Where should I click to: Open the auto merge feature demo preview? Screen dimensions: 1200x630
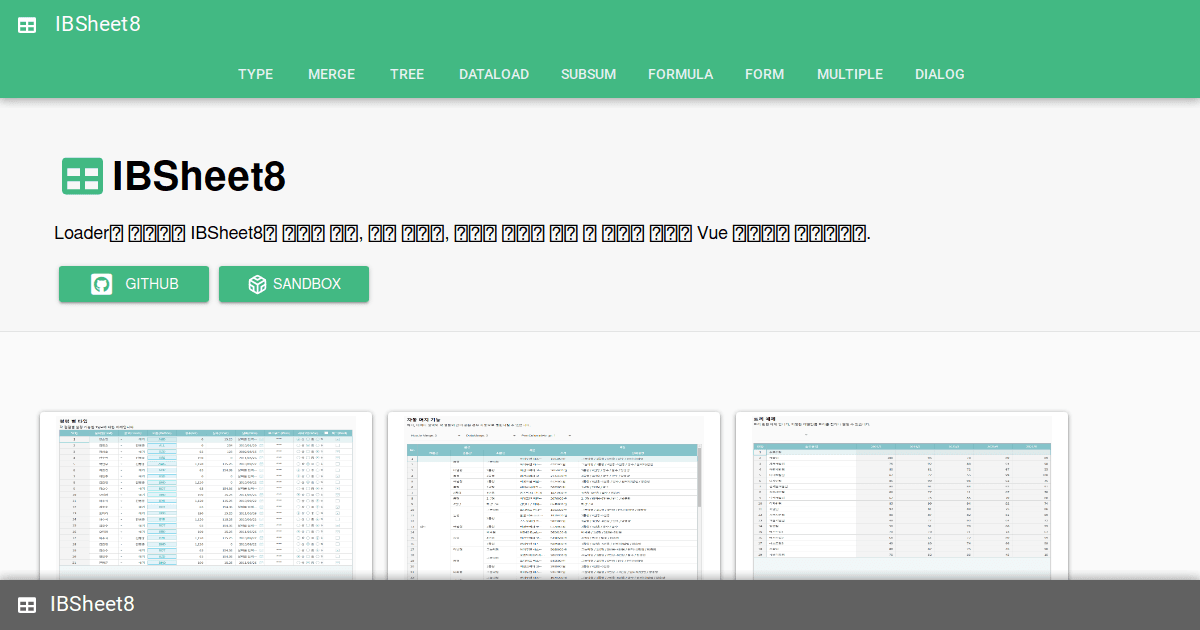(x=553, y=500)
